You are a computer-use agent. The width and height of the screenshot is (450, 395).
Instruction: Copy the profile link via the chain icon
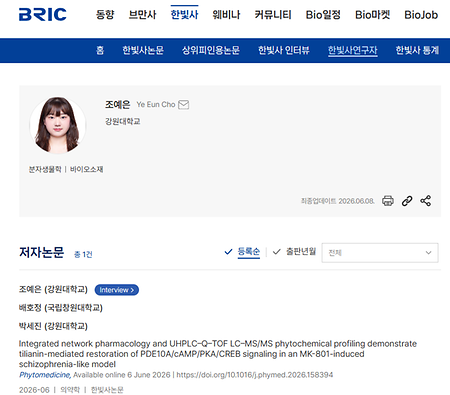[407, 201]
